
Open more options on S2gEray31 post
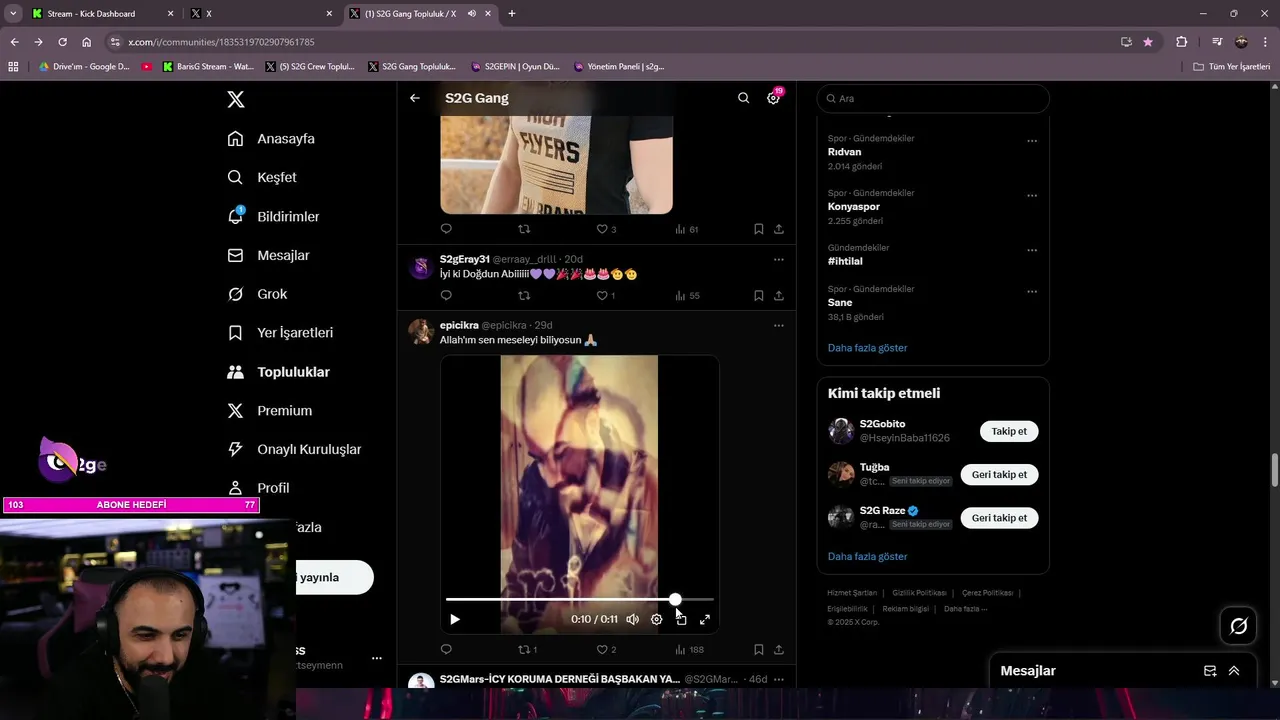[778, 260]
